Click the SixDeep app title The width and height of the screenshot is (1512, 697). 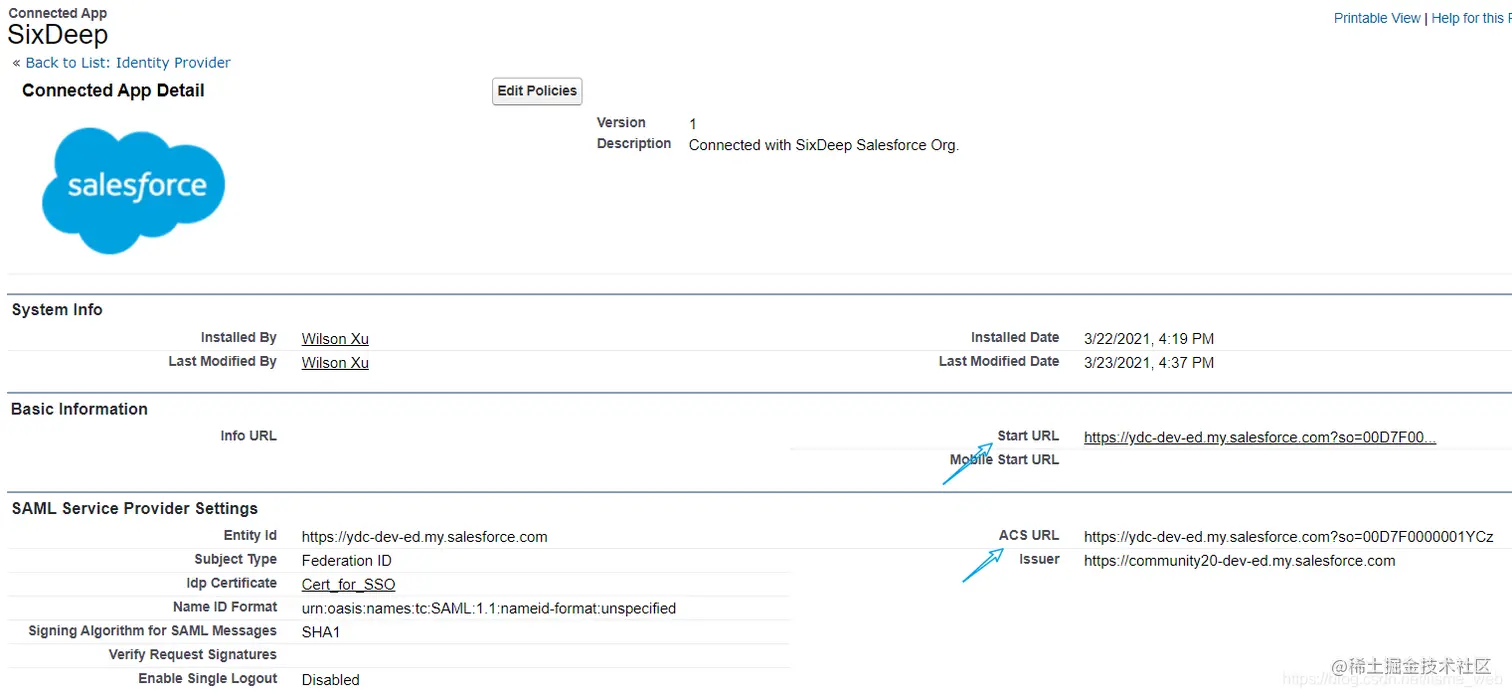pos(57,35)
